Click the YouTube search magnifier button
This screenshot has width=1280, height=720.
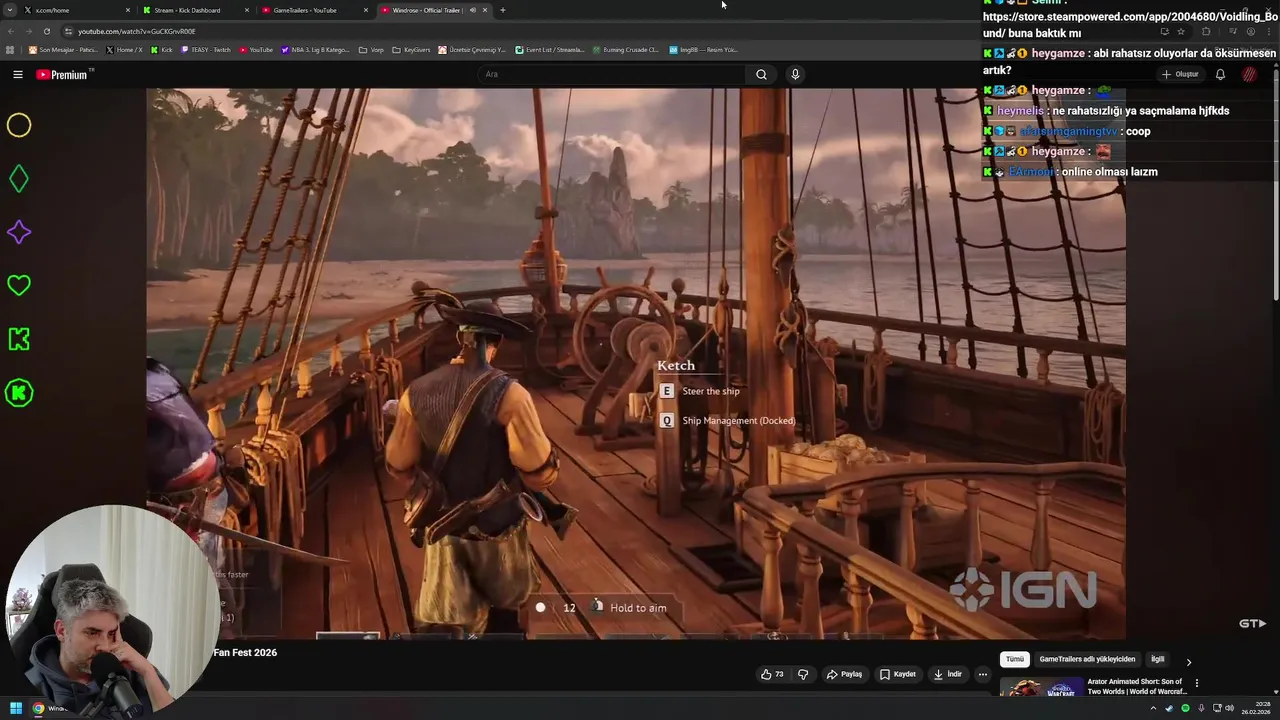pos(761,74)
